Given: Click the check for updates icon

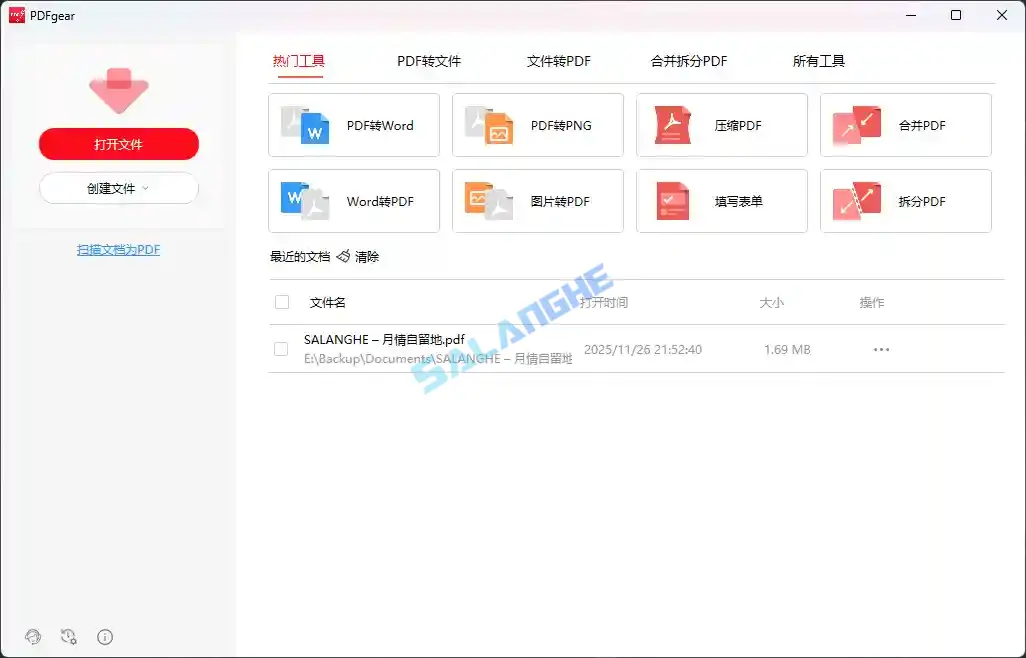Looking at the screenshot, I should [68, 637].
